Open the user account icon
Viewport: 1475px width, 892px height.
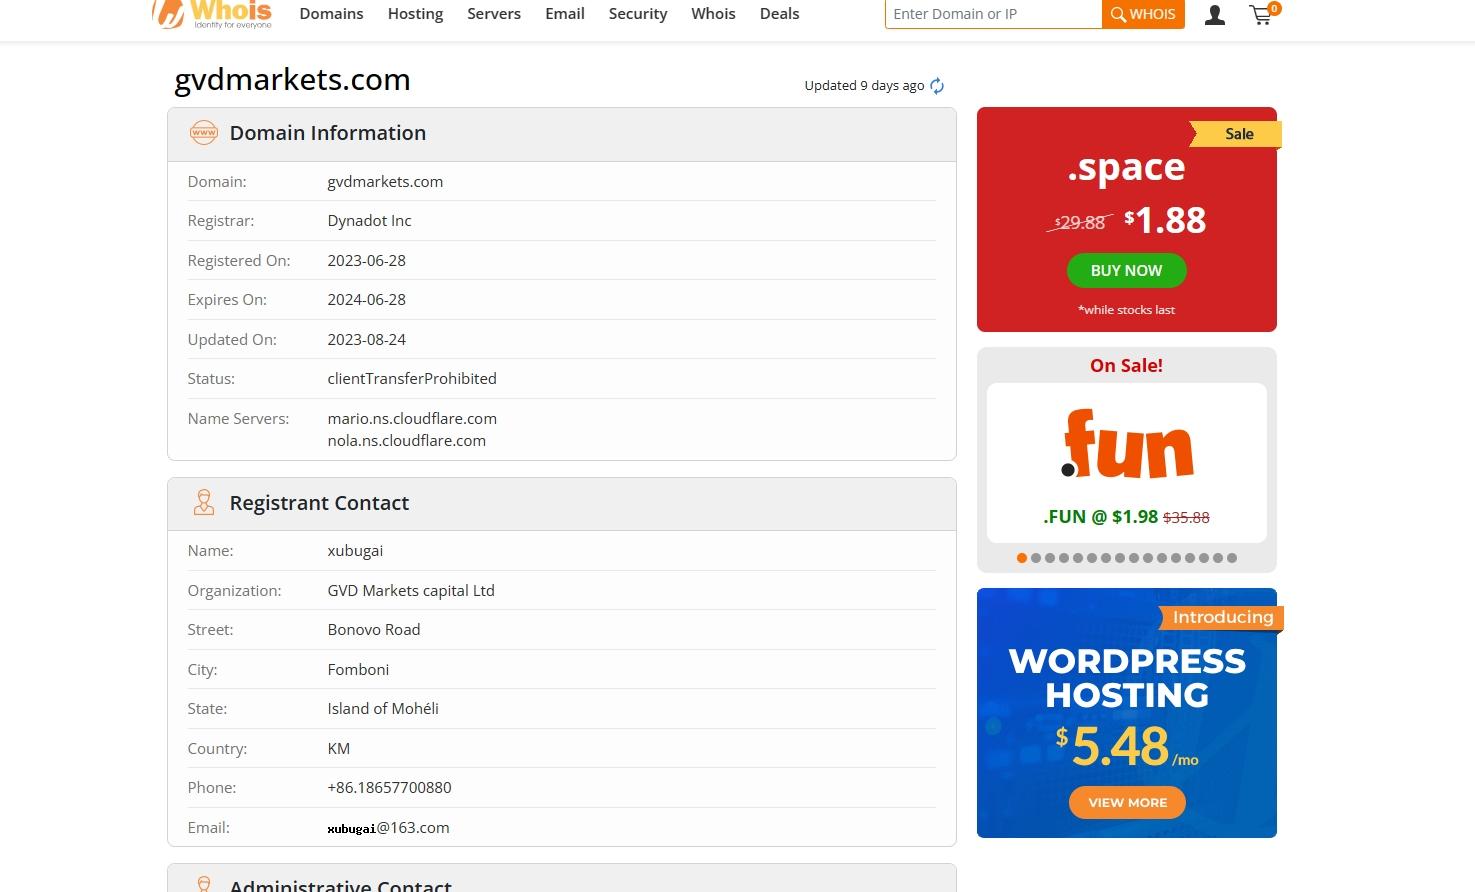[x=1215, y=15]
